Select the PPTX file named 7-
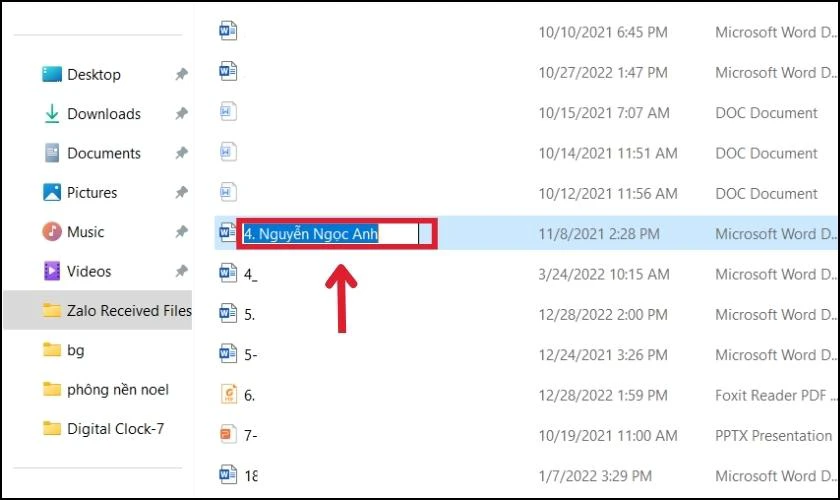This screenshot has width=840, height=500. 250,436
